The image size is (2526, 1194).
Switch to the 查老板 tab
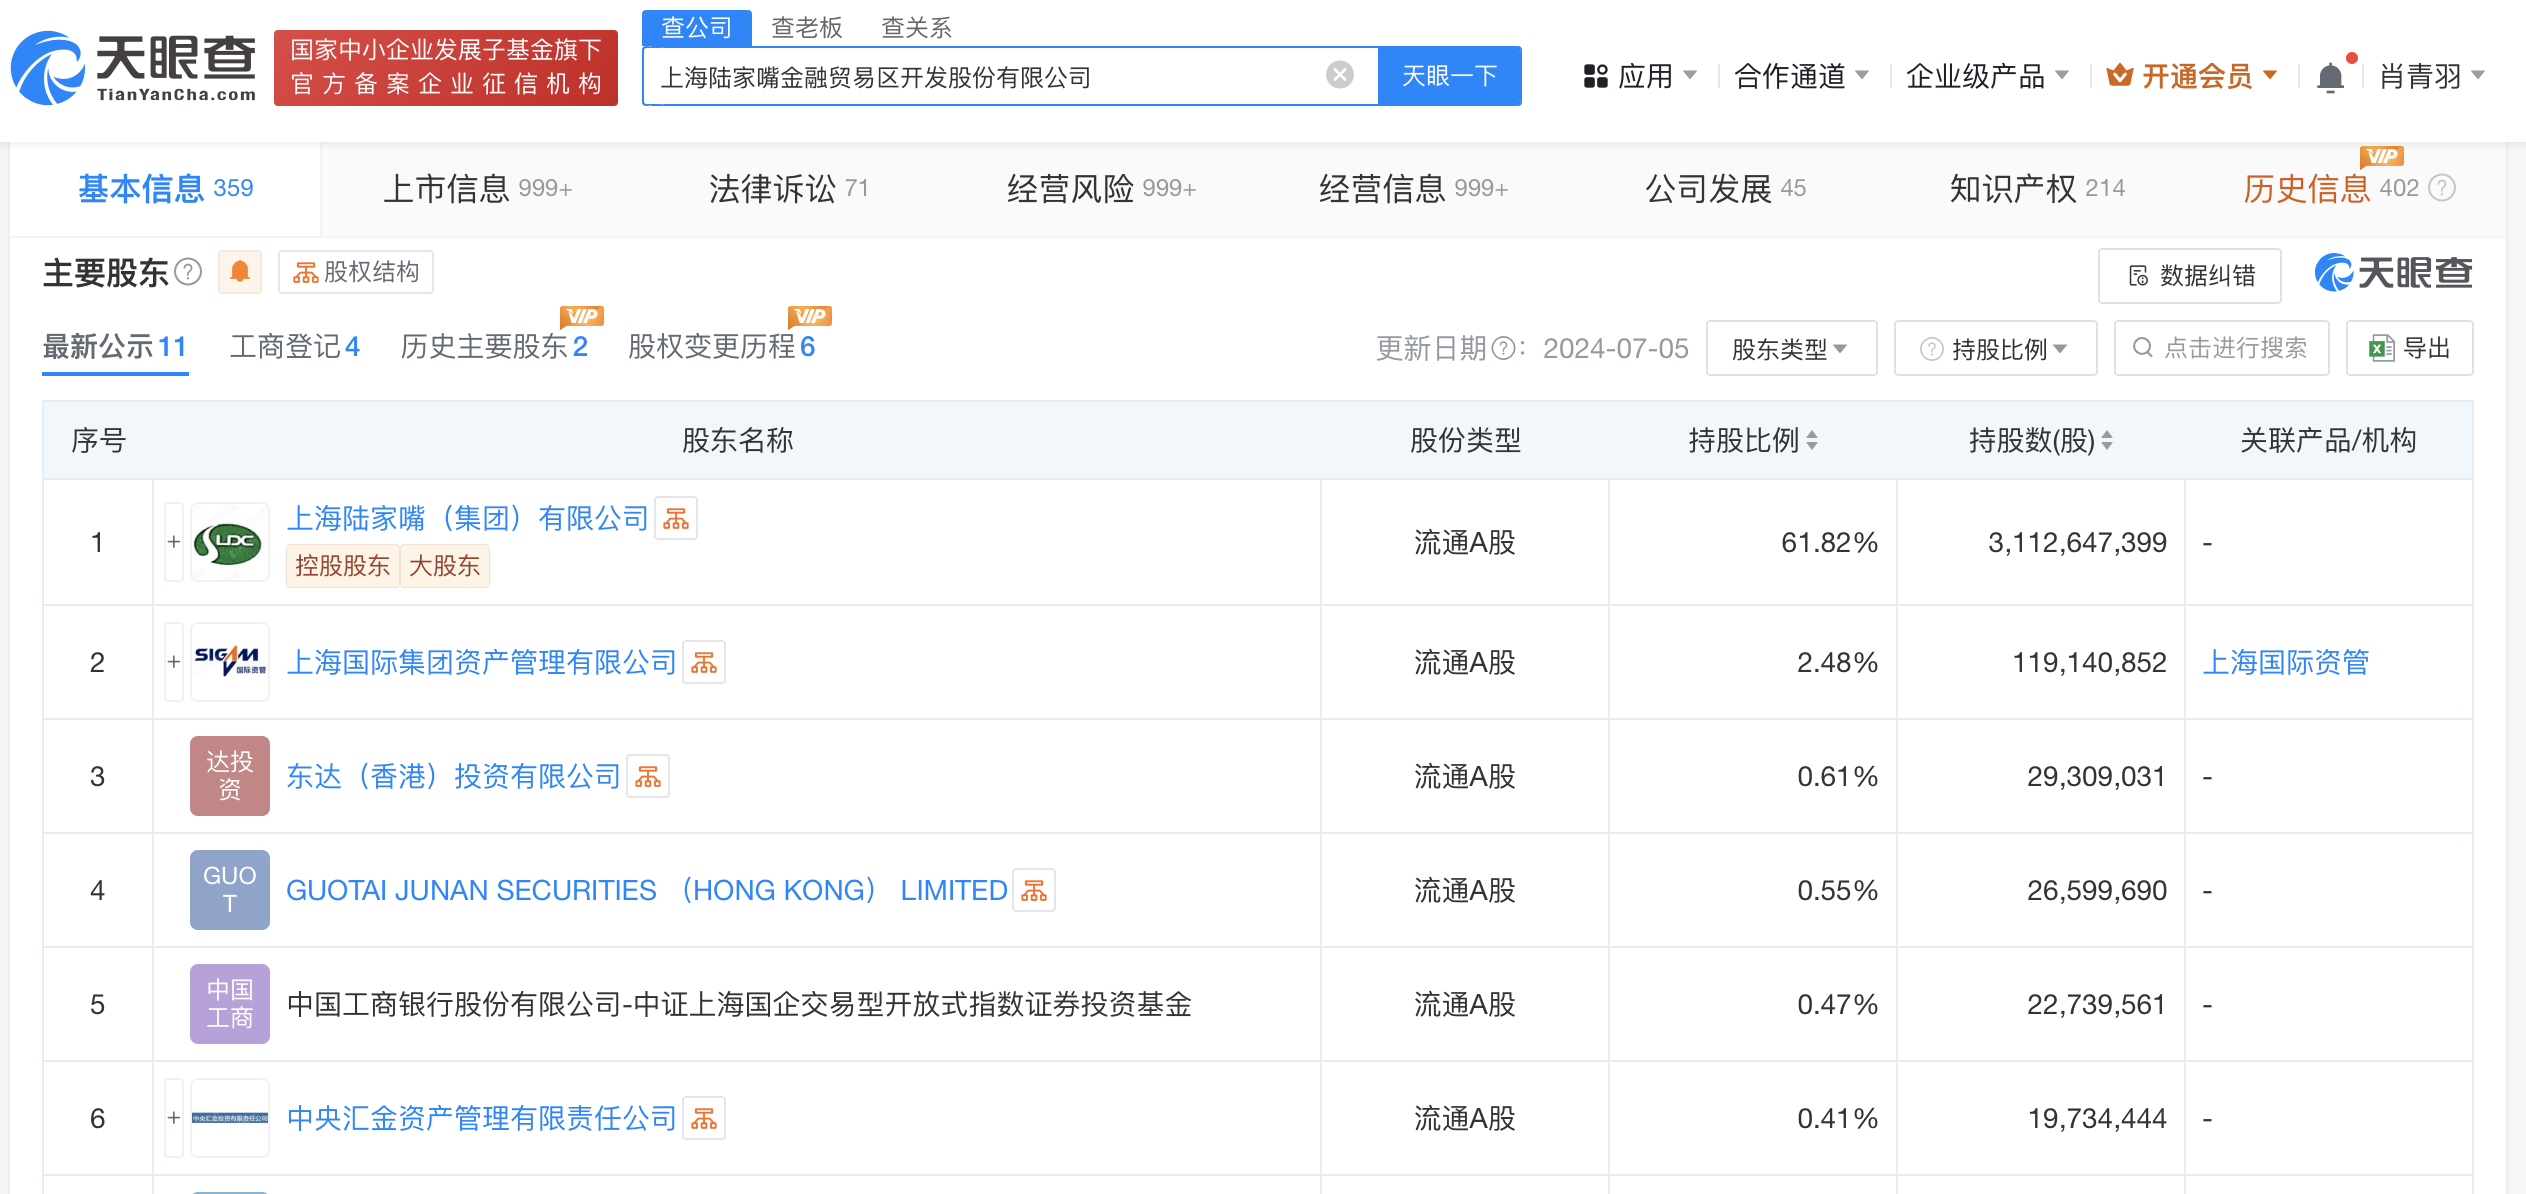click(805, 27)
